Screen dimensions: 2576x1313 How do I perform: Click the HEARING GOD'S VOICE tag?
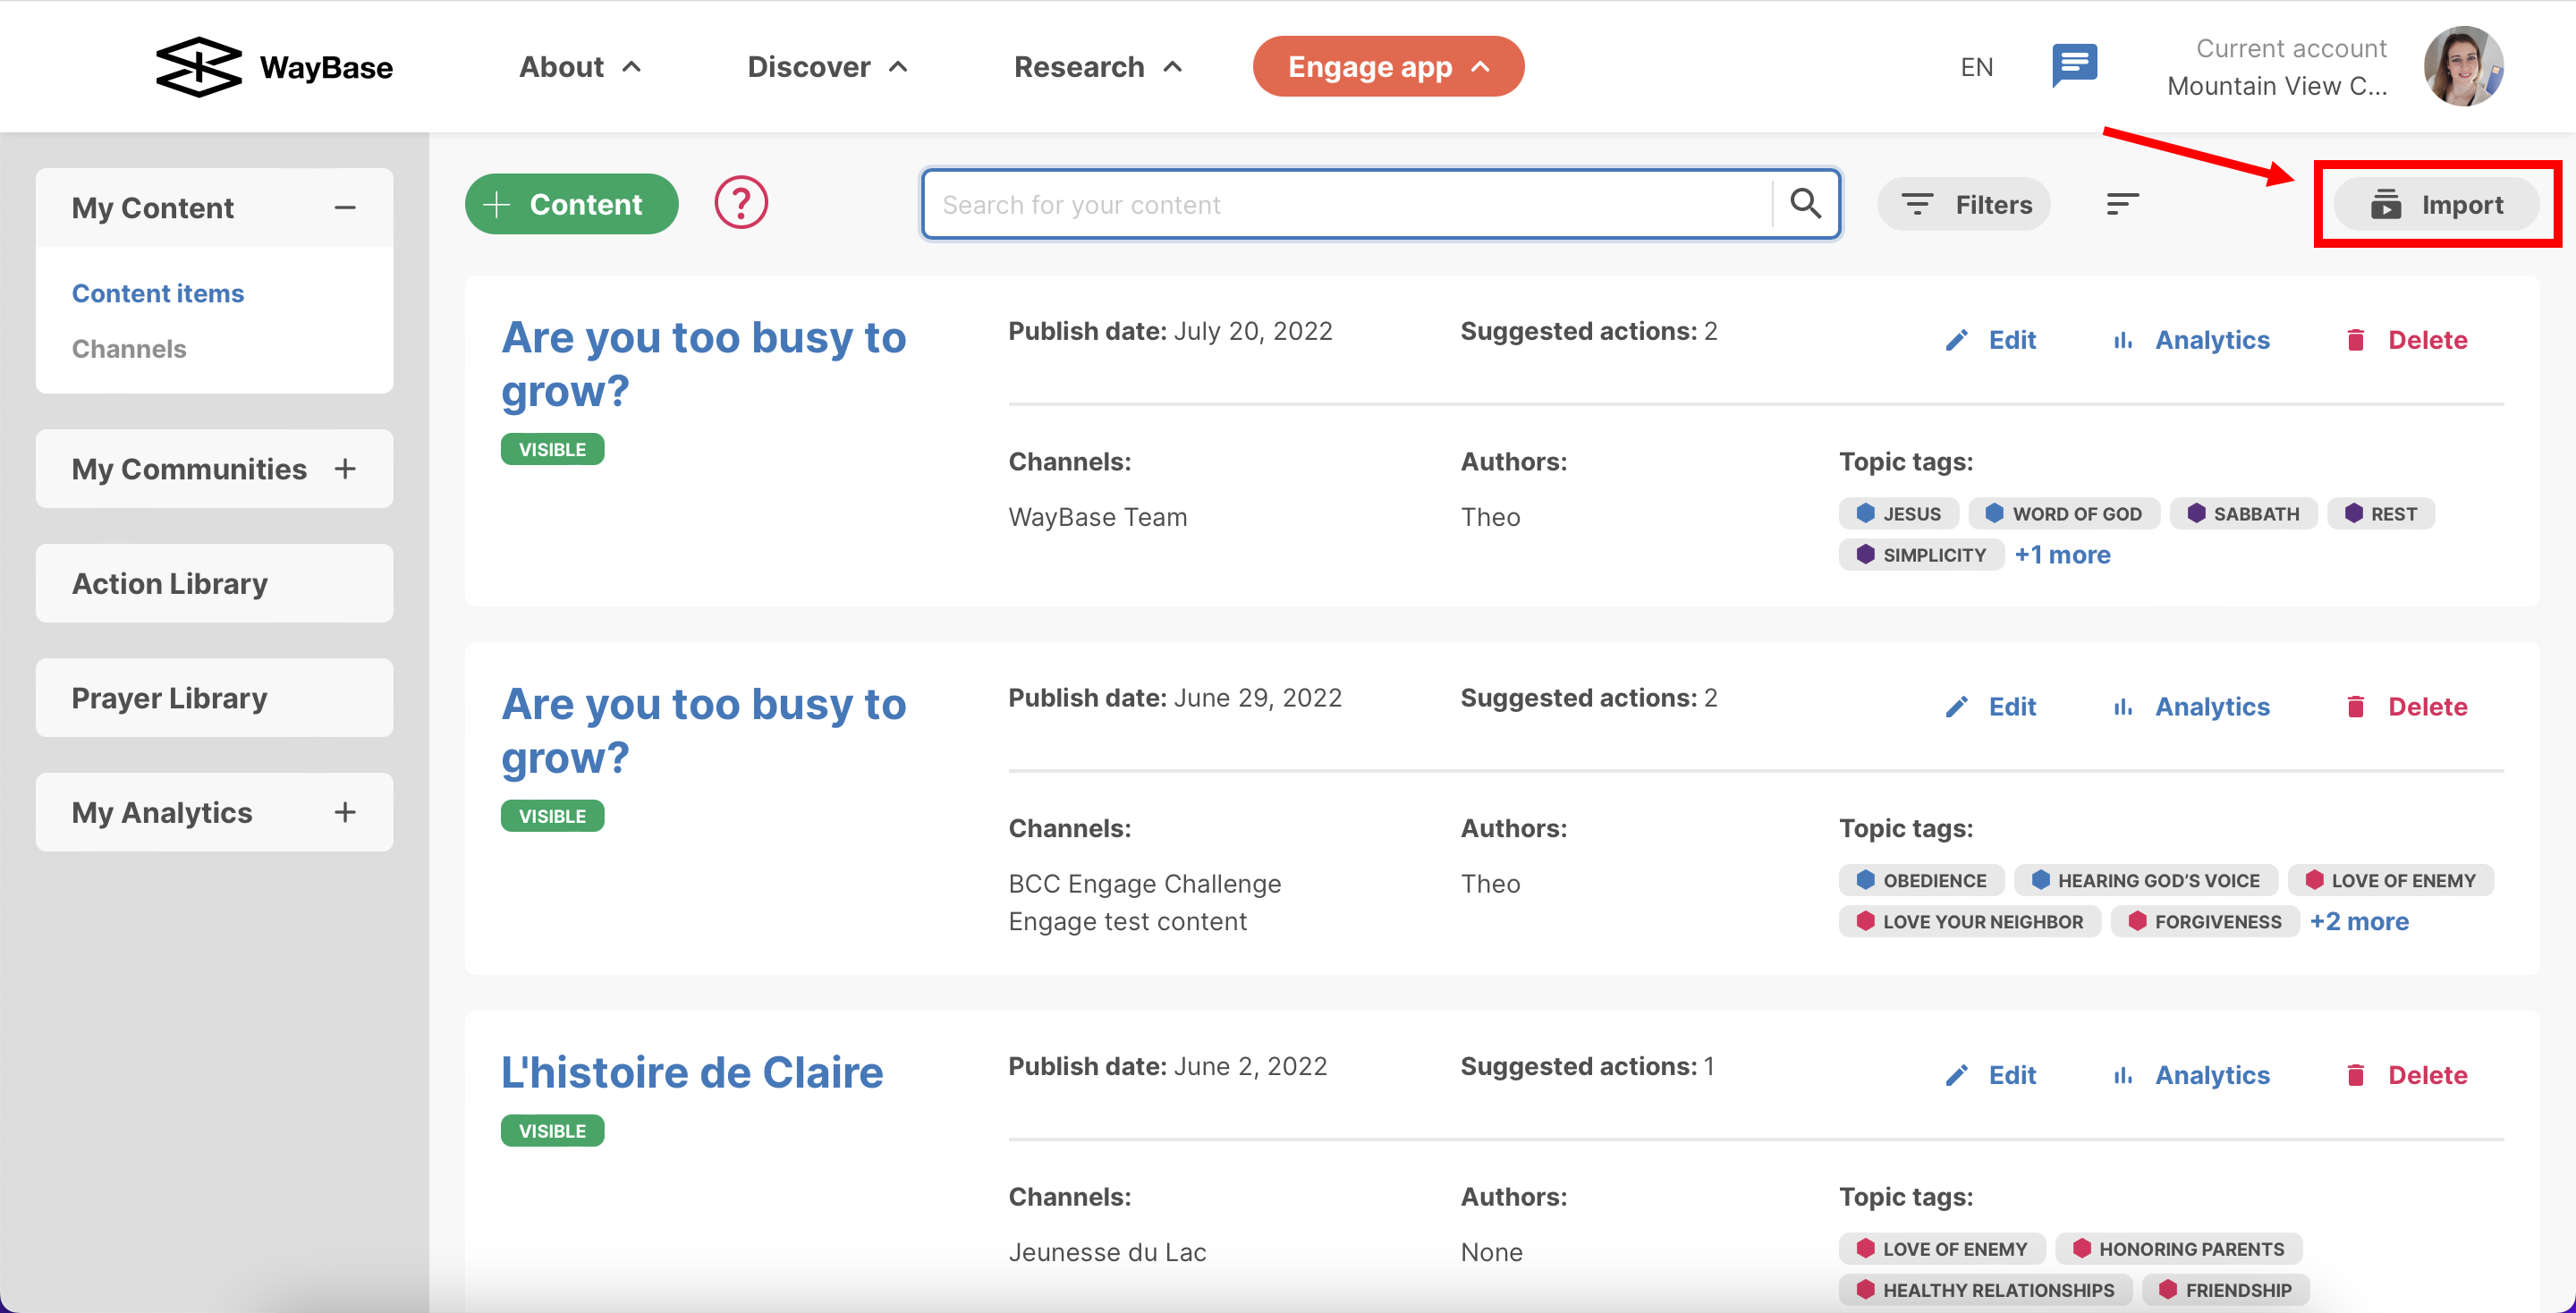2145,881
